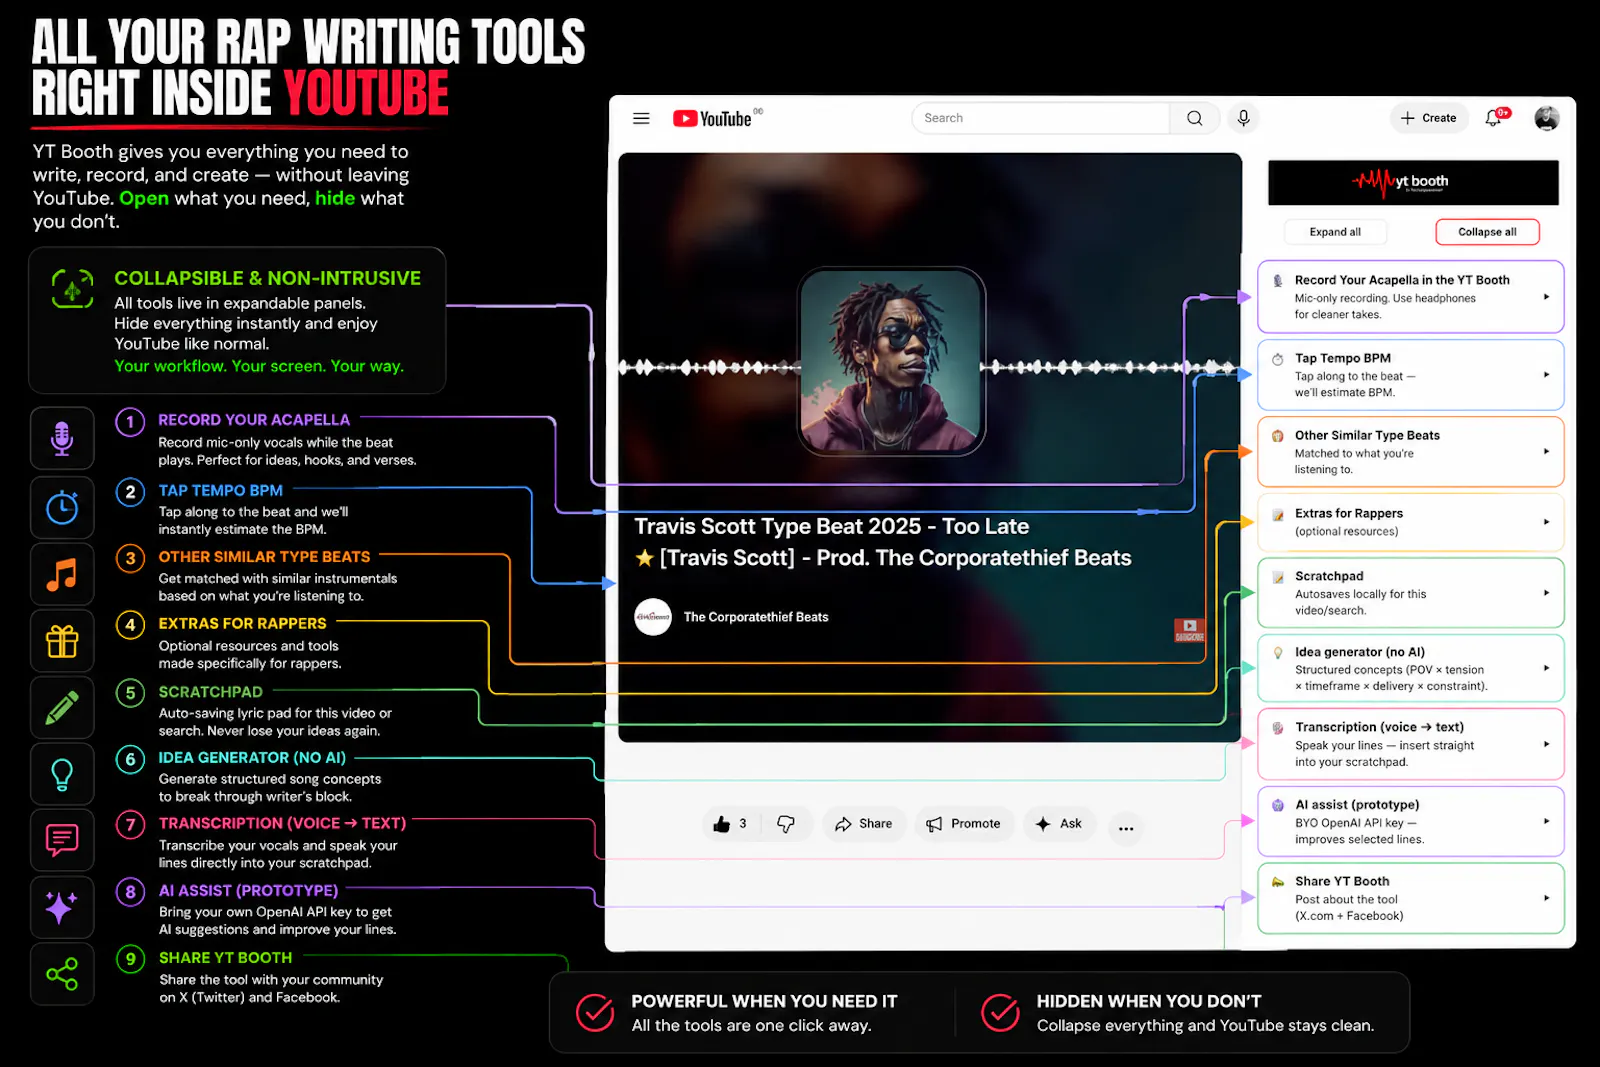Screen dimensions: 1600x1067
Task: Click the like count 3
Action: tap(743, 824)
